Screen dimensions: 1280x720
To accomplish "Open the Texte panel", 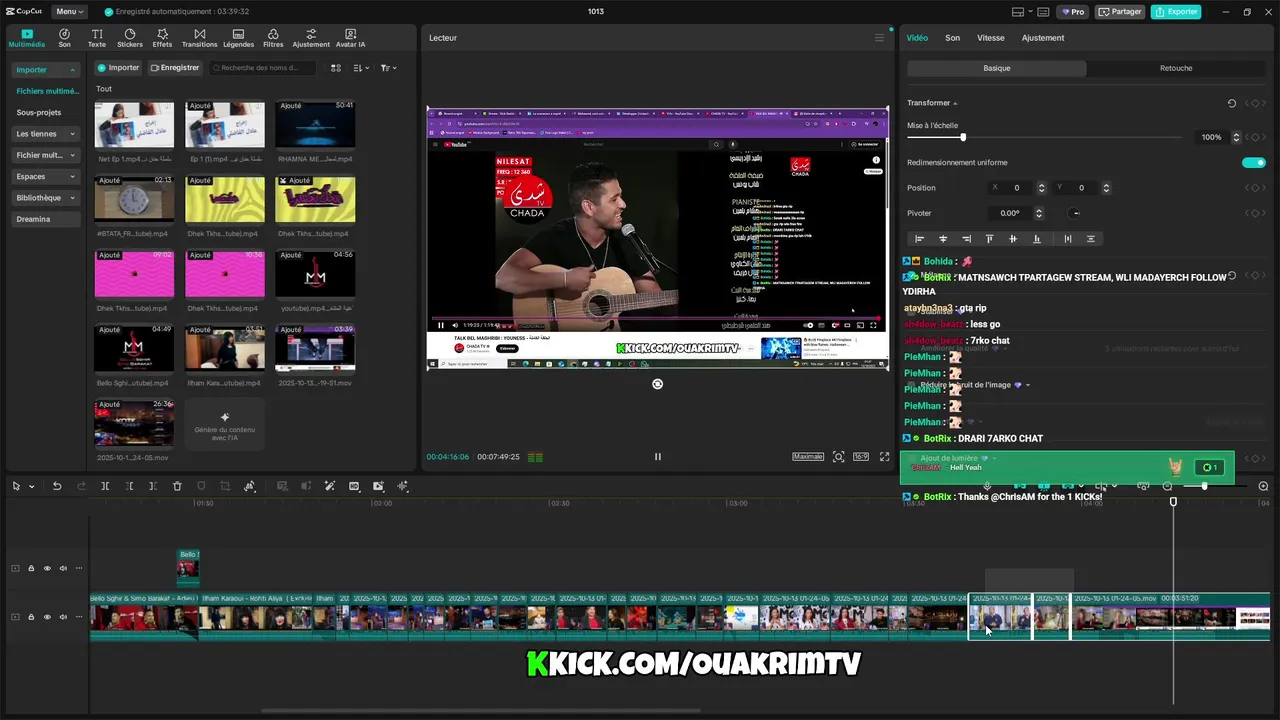I will [x=97, y=38].
